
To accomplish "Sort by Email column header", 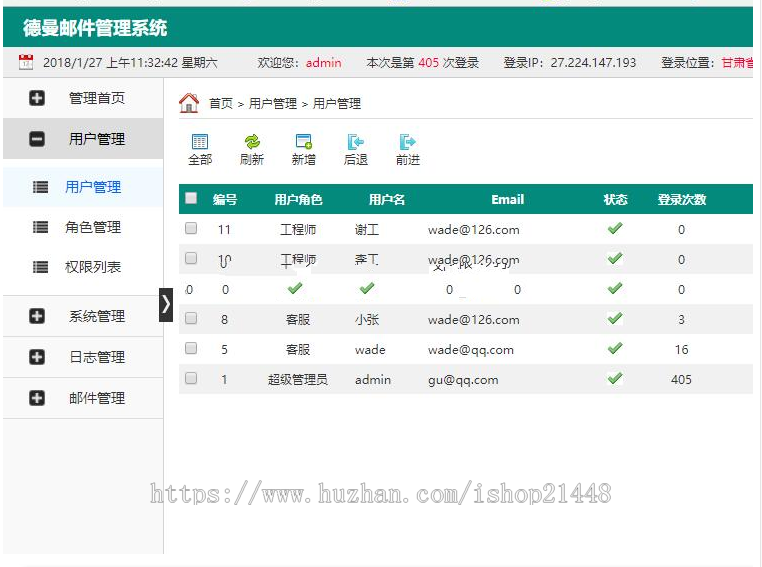I will point(507,199).
